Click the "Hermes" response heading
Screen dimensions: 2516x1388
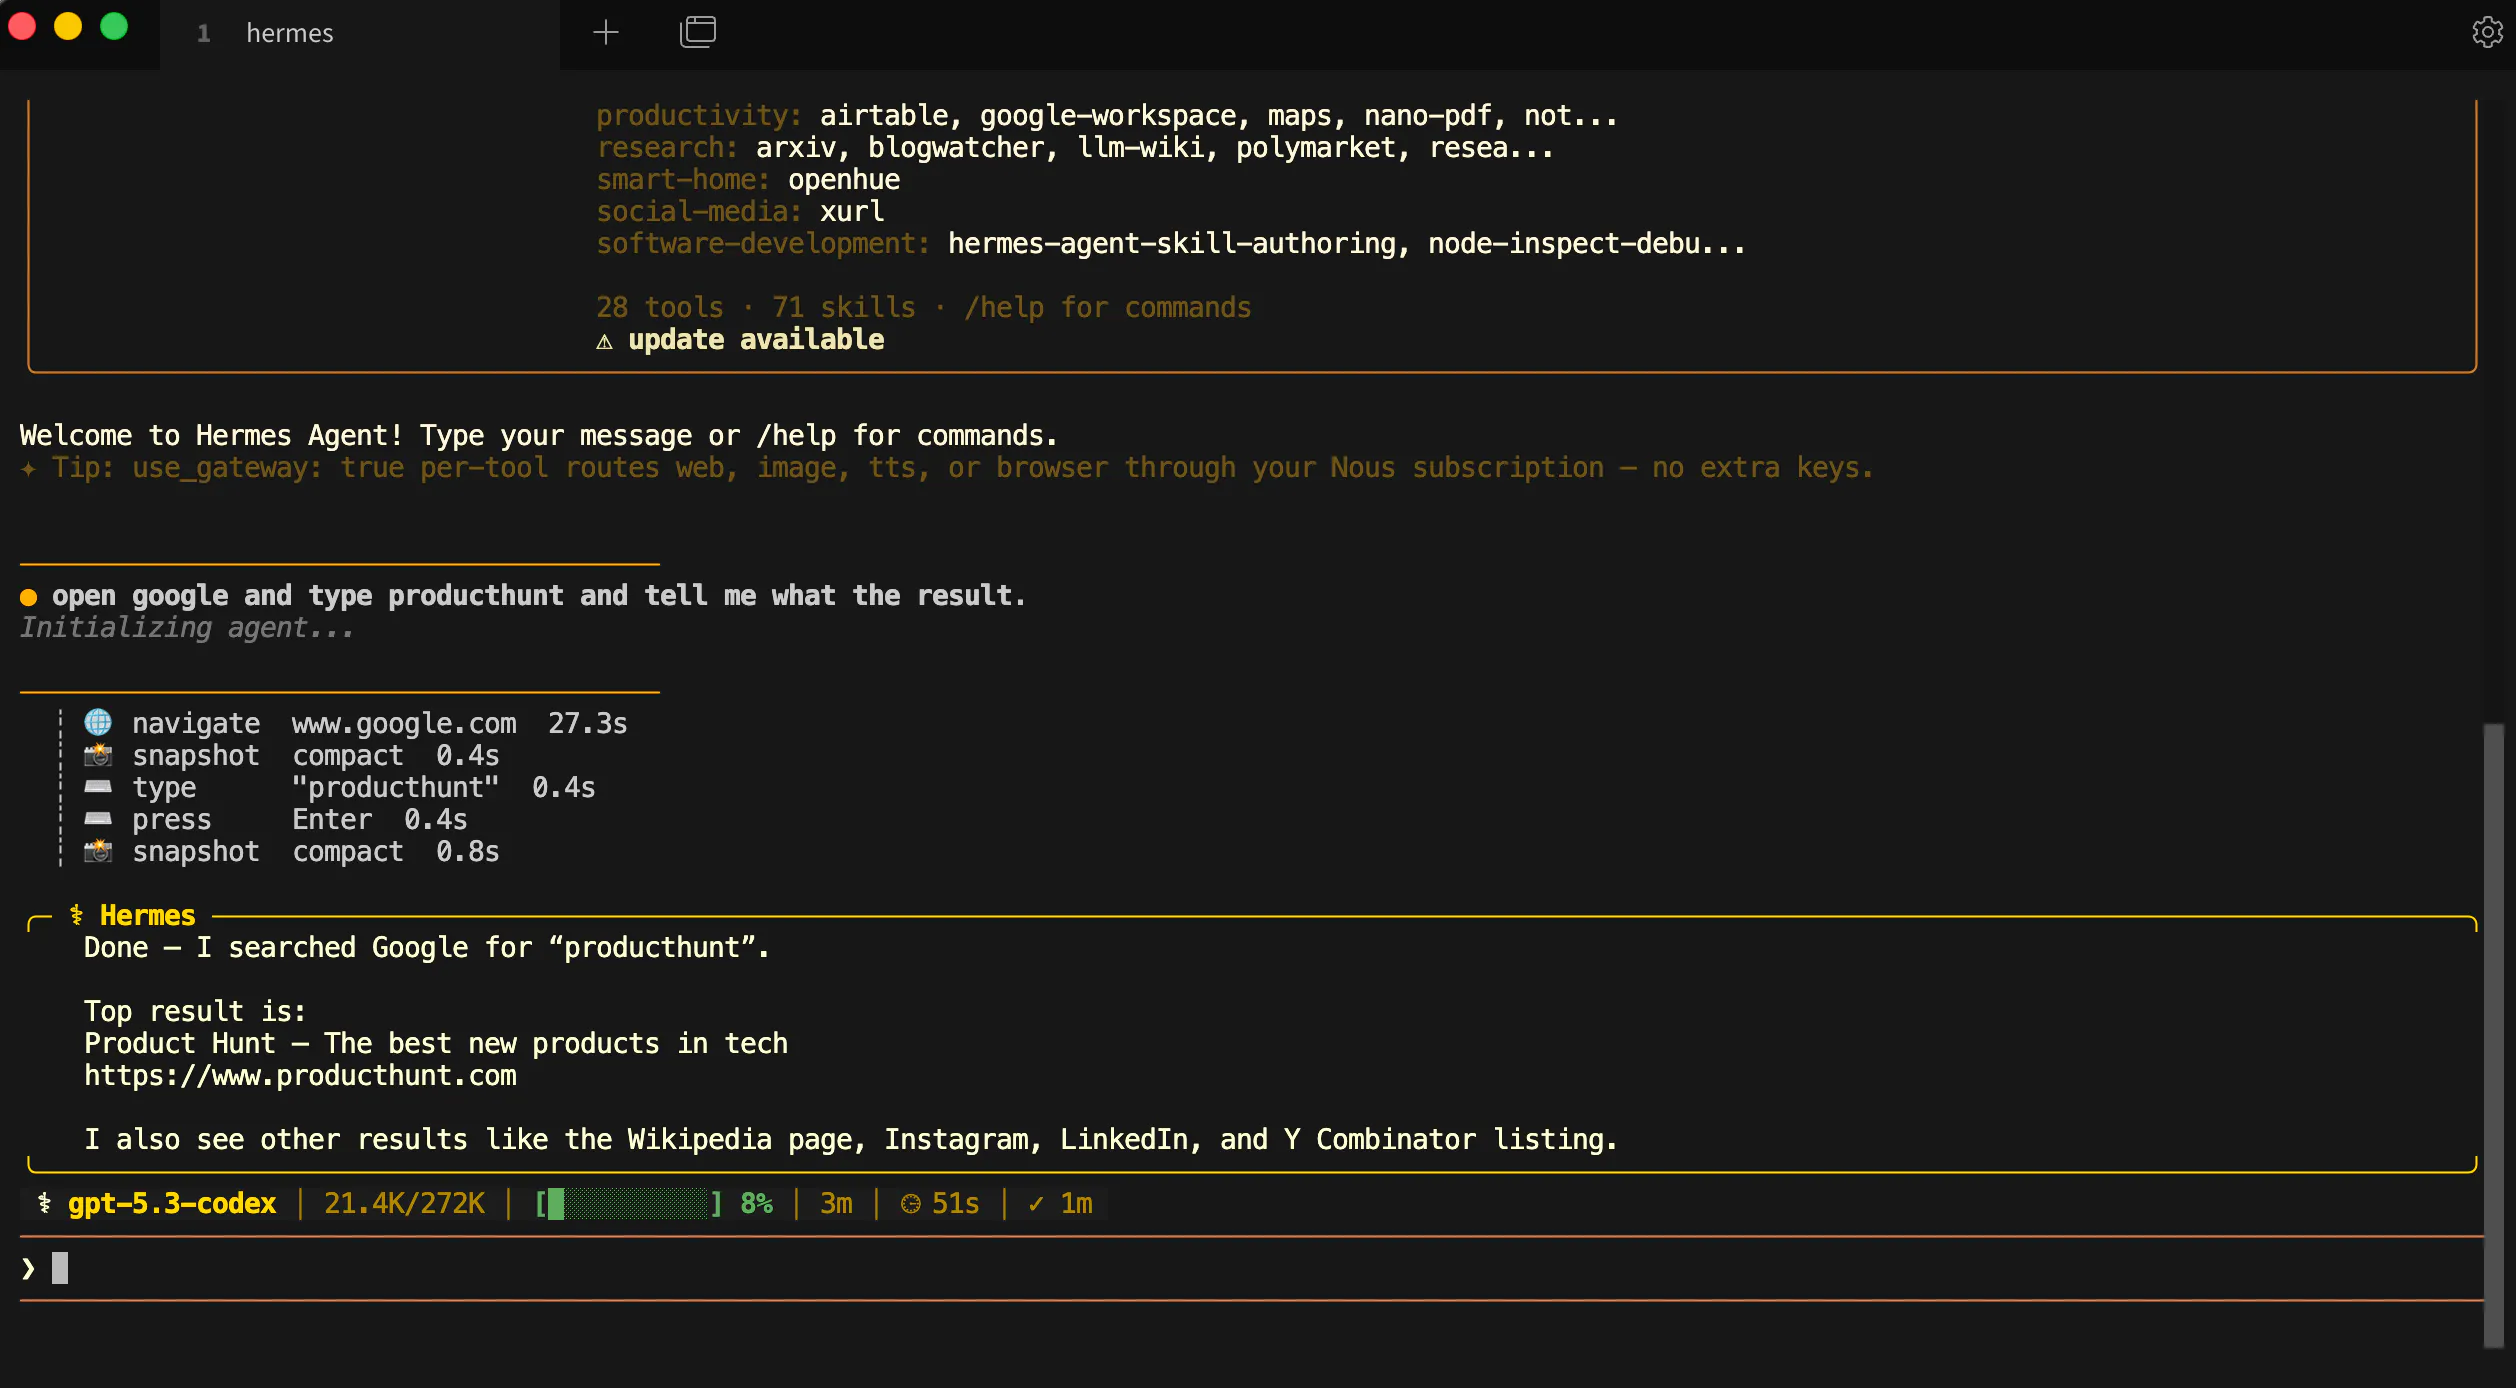148,915
